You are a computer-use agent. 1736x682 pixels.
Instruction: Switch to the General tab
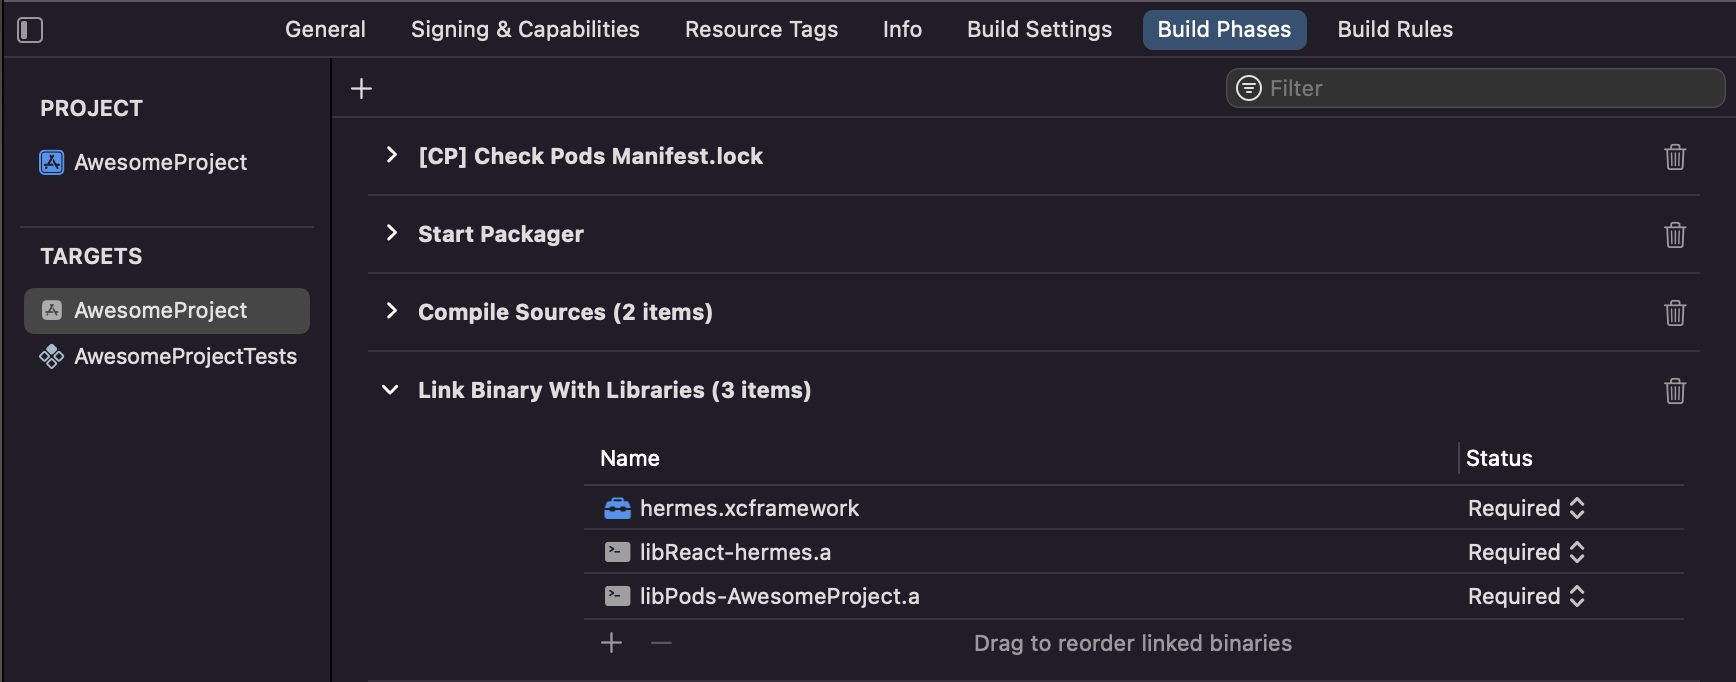point(325,30)
